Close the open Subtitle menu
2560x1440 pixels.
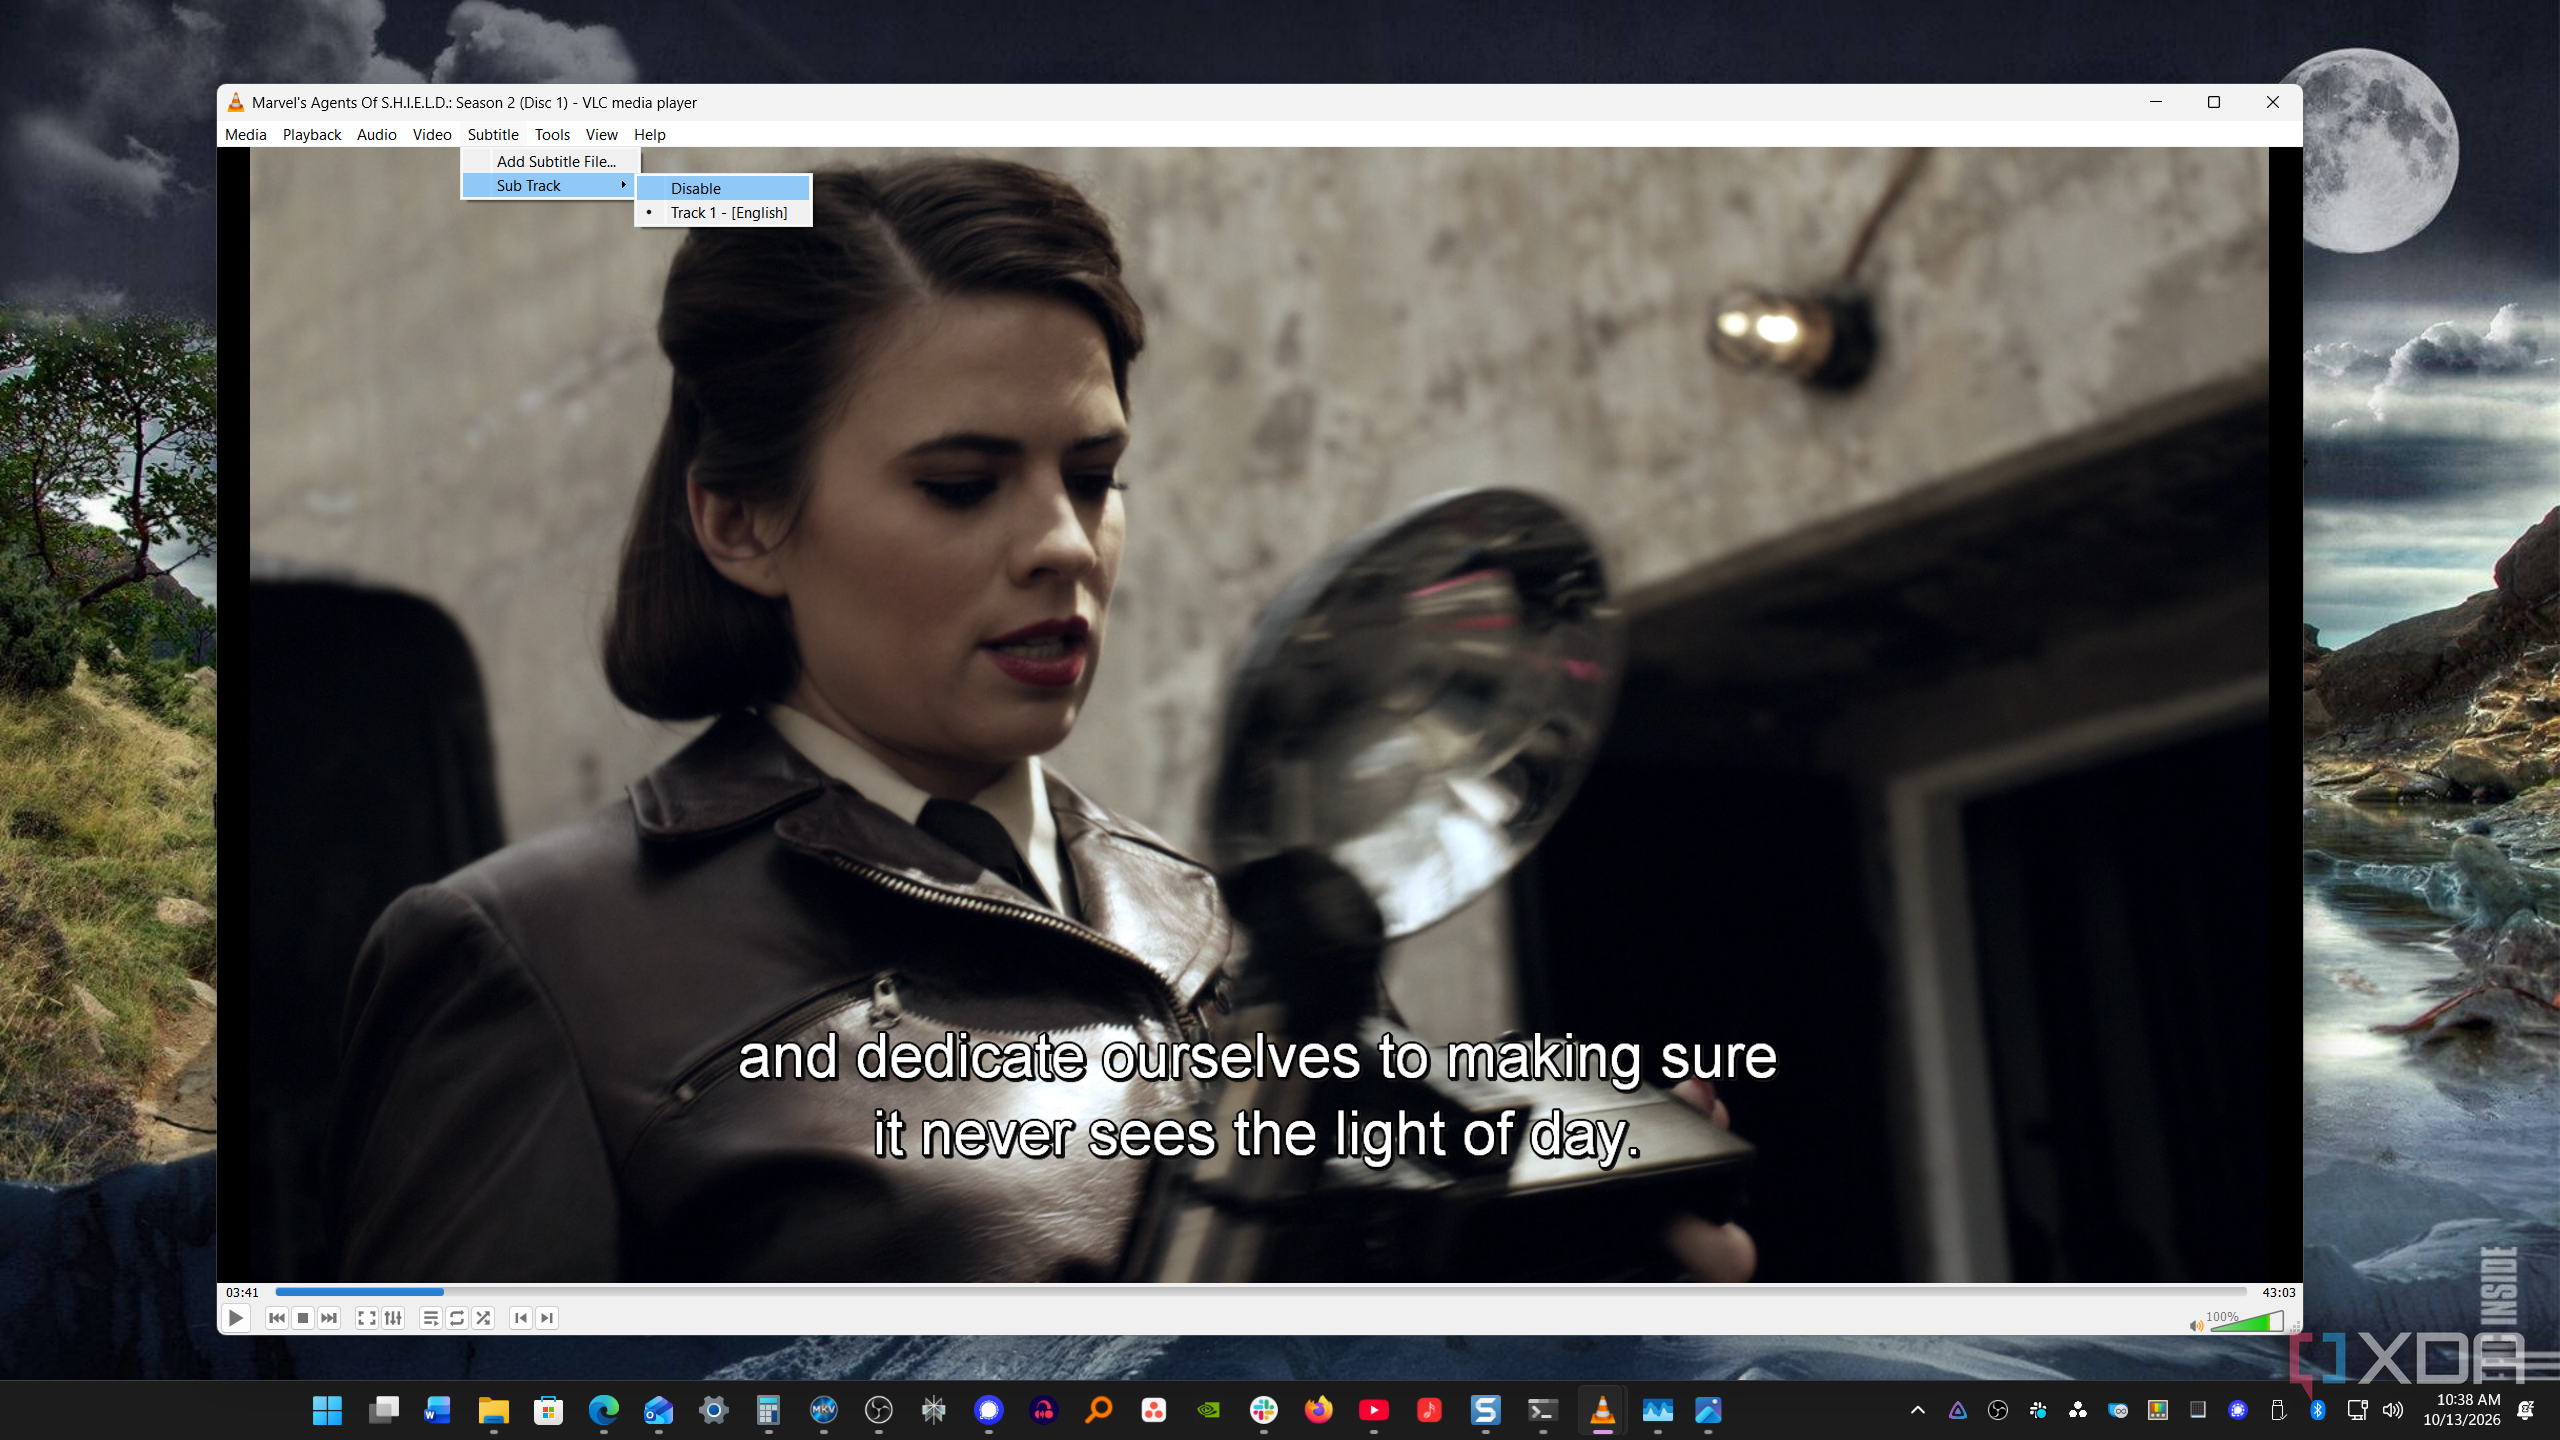point(493,134)
